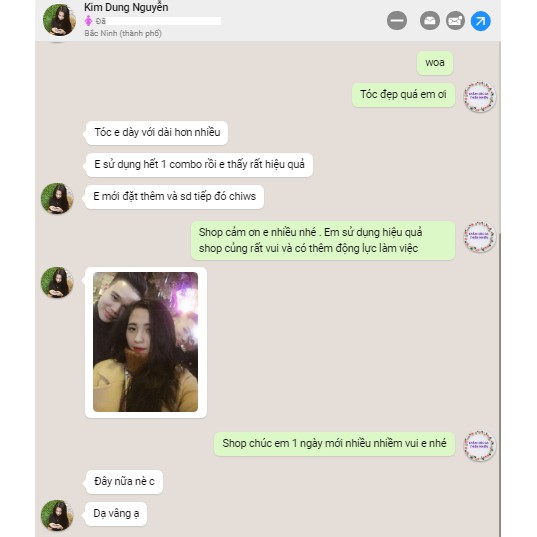Click customer avatar beside 'Dạ vâng ạ'
Image resolution: width=537 pixels, height=537 pixels.
point(57,515)
